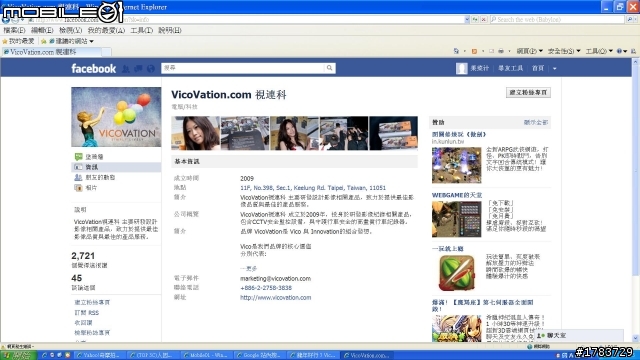Open the View menu in Internet Explorer
Image resolution: width=640 pixels, height=360 pixels.
click(70, 30)
